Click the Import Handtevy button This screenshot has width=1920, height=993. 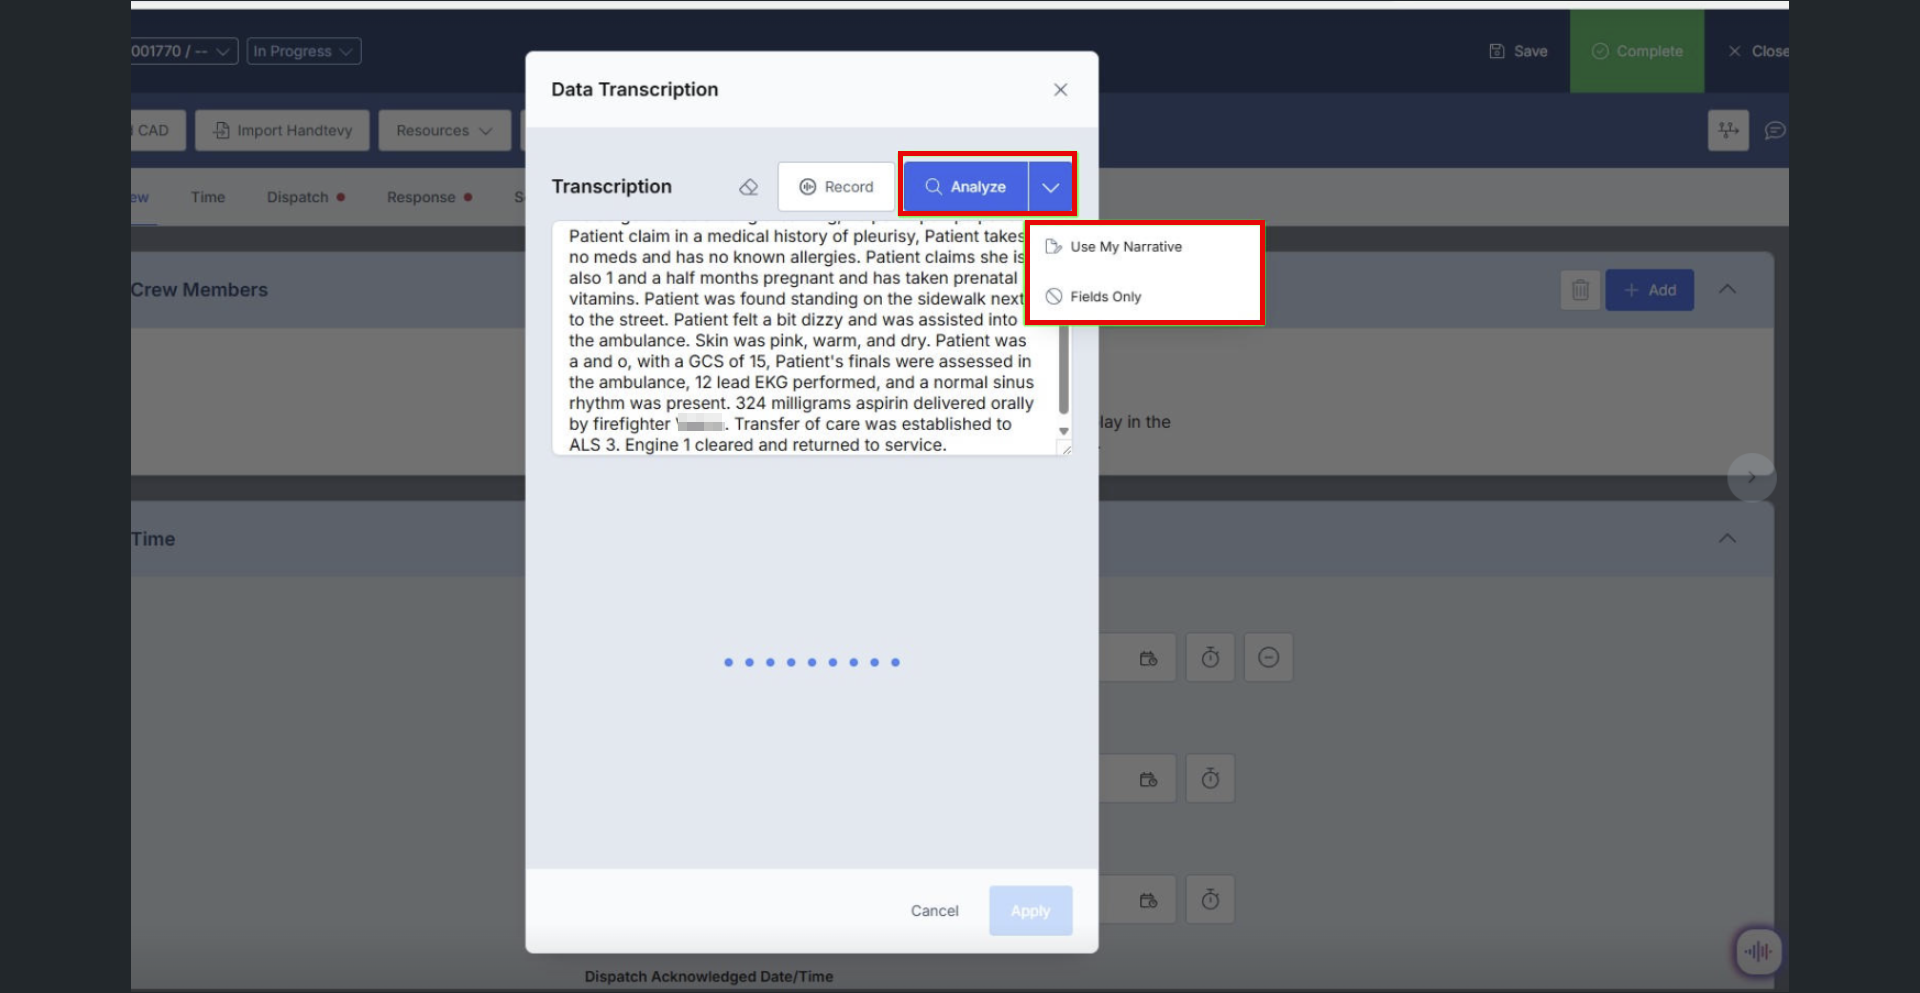[282, 131]
